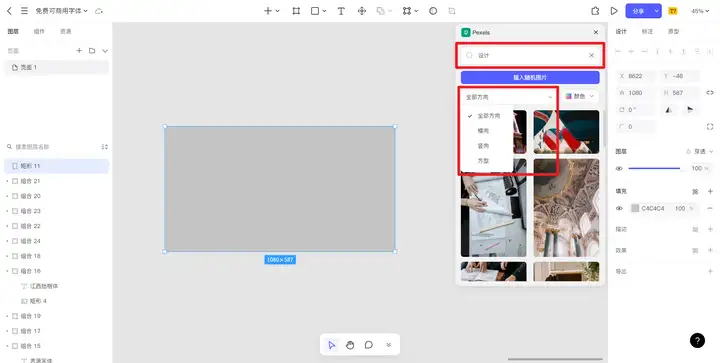Choose the second orientation option (landscape)
Screen dimensions: 720x363
(487, 131)
